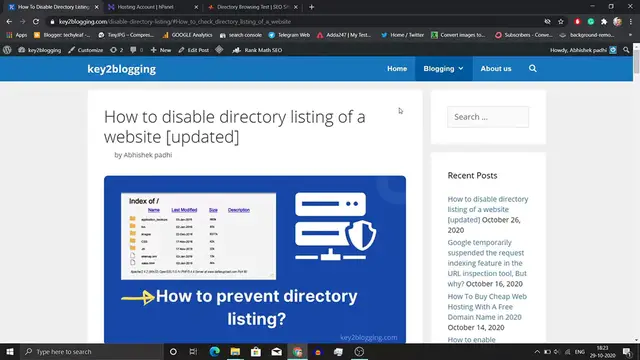This screenshot has height=360, width=640.
Task: Open the Chrome three-dot menu
Action: (631, 22)
